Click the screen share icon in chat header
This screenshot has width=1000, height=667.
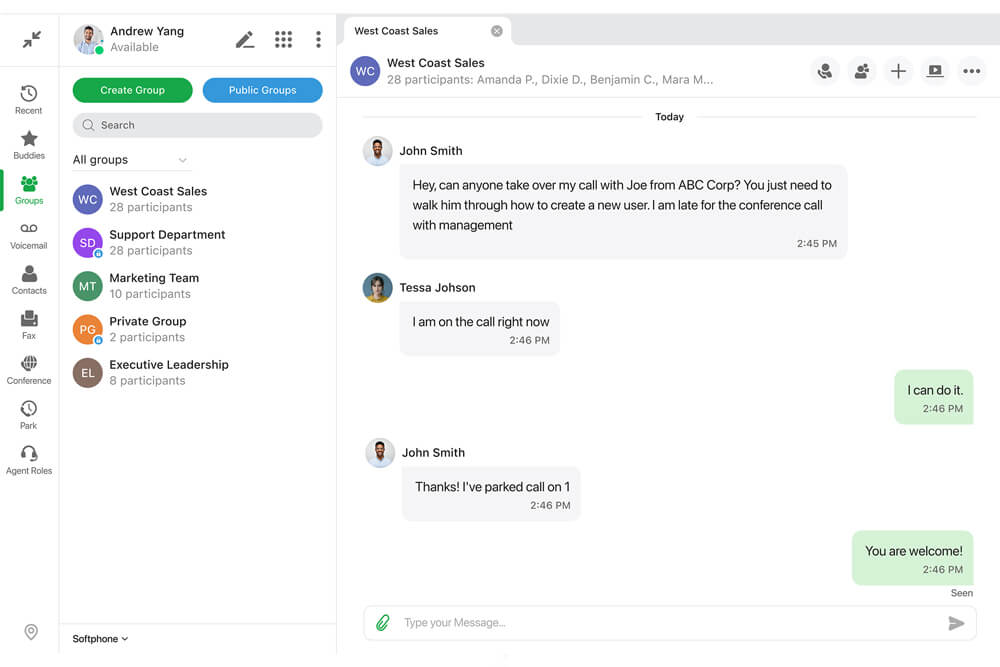[x=935, y=71]
